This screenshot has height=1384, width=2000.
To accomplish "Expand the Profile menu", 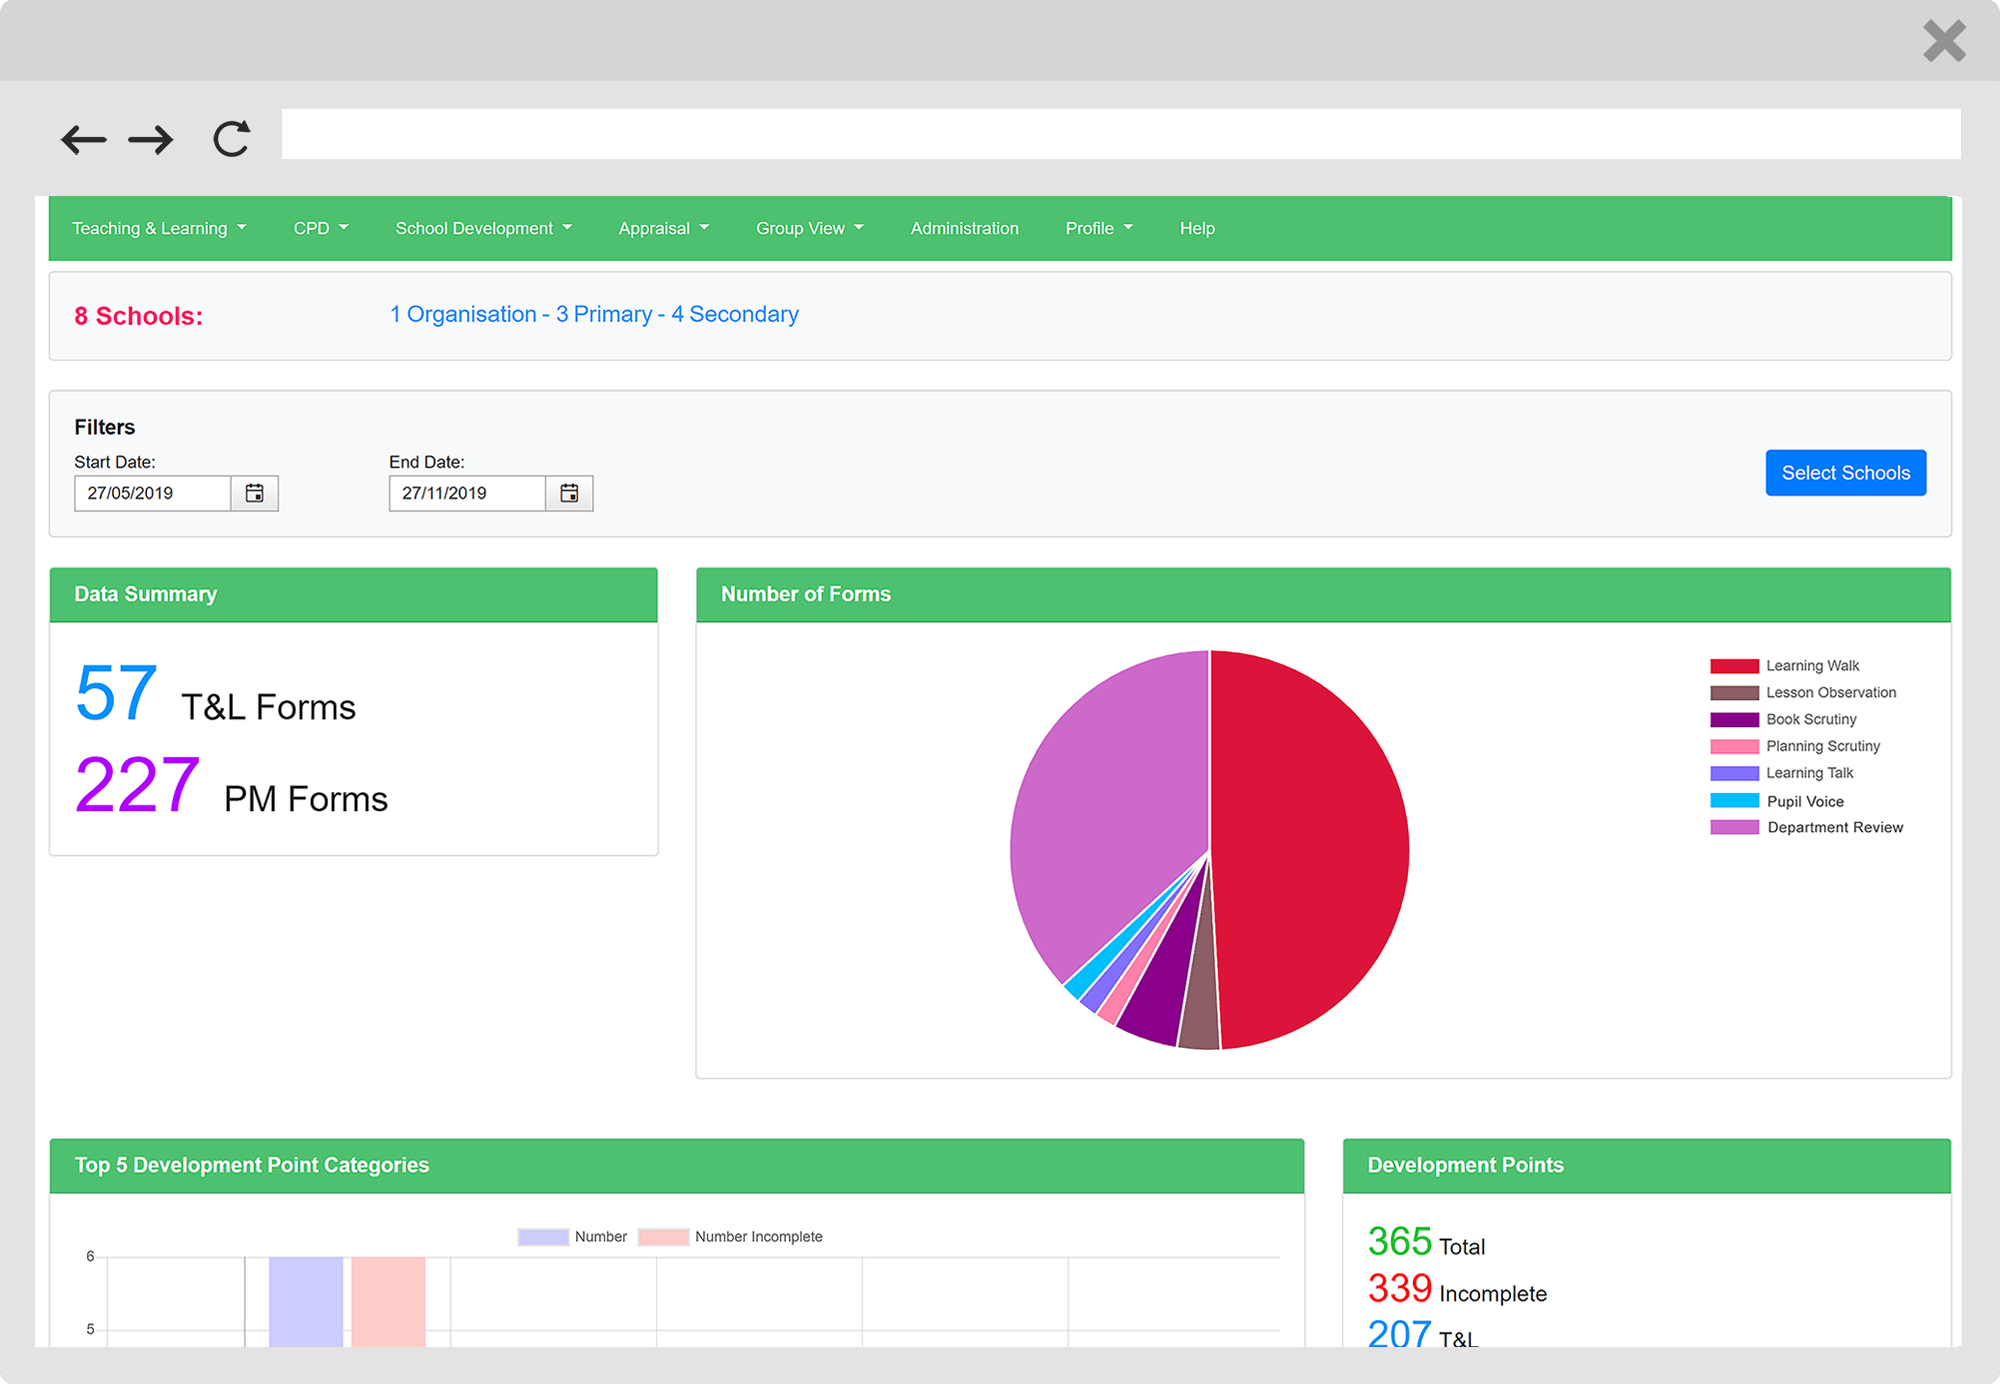I will point(1099,228).
